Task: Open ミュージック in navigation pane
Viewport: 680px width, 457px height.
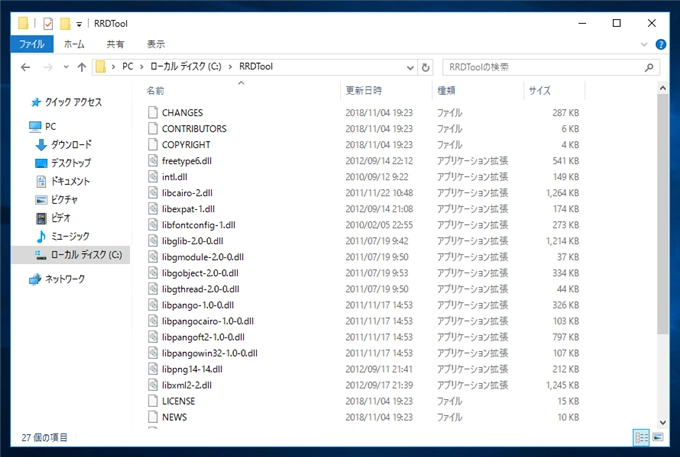Action: 63,236
